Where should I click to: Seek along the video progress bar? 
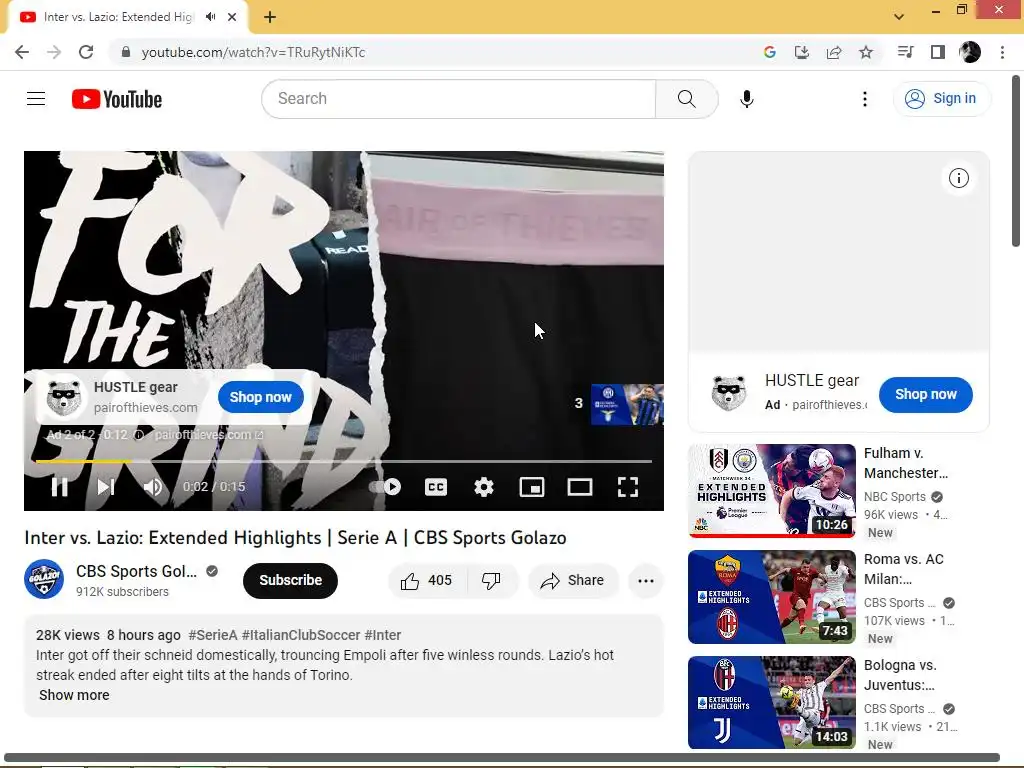click(344, 461)
